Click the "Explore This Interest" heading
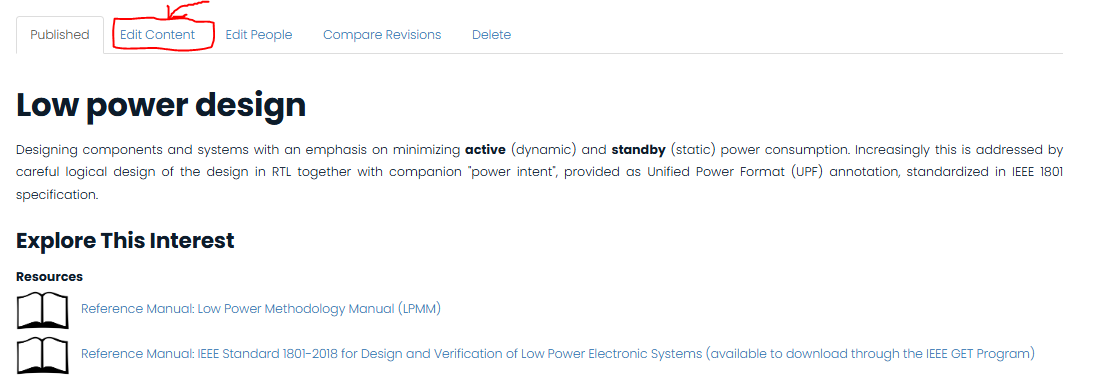The width and height of the screenshot is (1097, 388). [x=125, y=240]
